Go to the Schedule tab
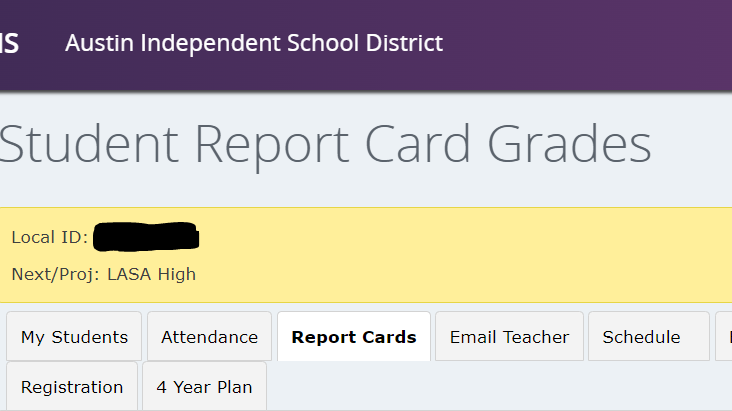This screenshot has width=732, height=411. pos(641,337)
